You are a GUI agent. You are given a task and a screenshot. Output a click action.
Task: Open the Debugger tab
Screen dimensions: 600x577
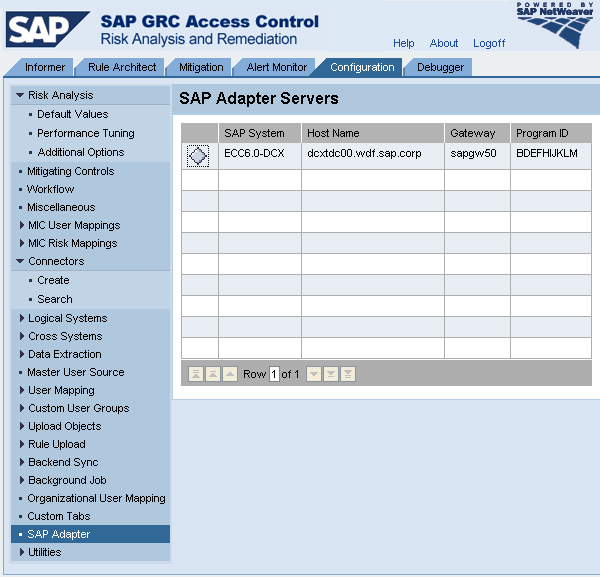[440, 67]
